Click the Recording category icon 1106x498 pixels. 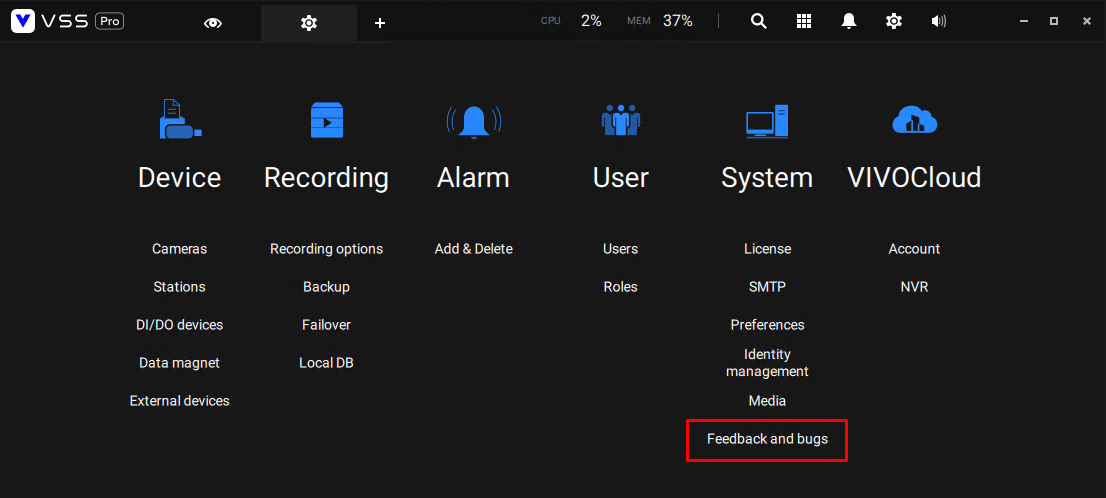click(x=327, y=119)
